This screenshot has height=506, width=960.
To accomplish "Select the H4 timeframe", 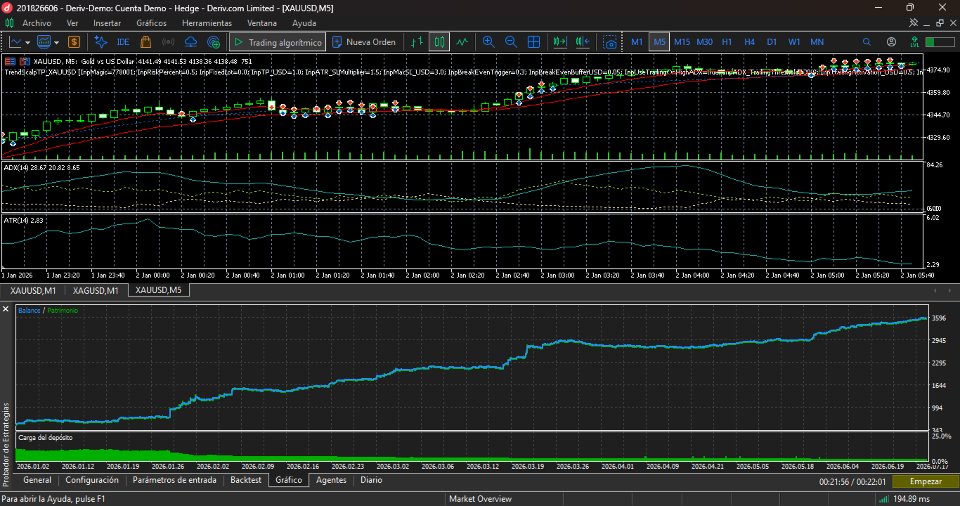I will point(749,42).
